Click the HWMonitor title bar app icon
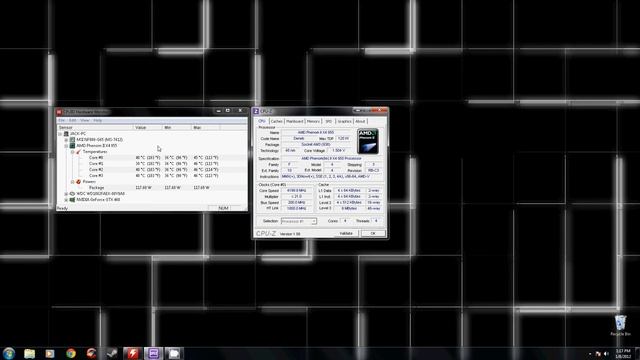 [x=59, y=112]
